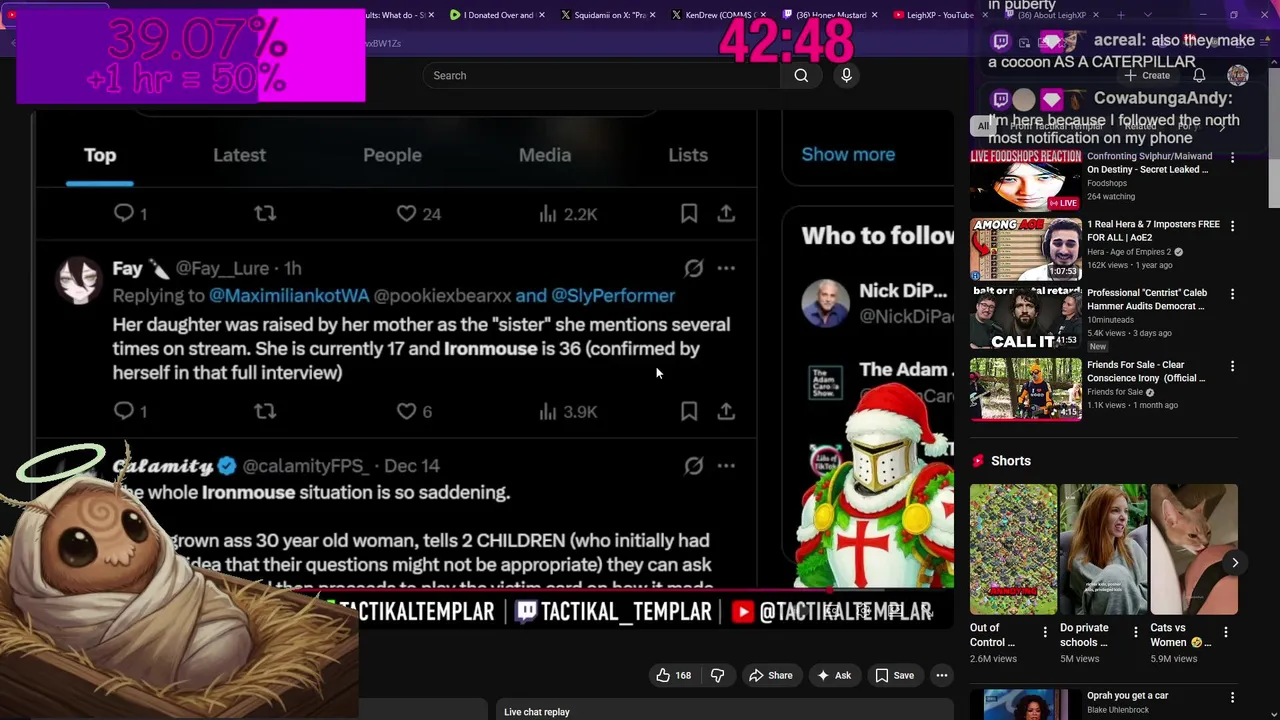This screenshot has width=1280, height=720.
Task: Share this YouTube video
Action: click(770, 675)
